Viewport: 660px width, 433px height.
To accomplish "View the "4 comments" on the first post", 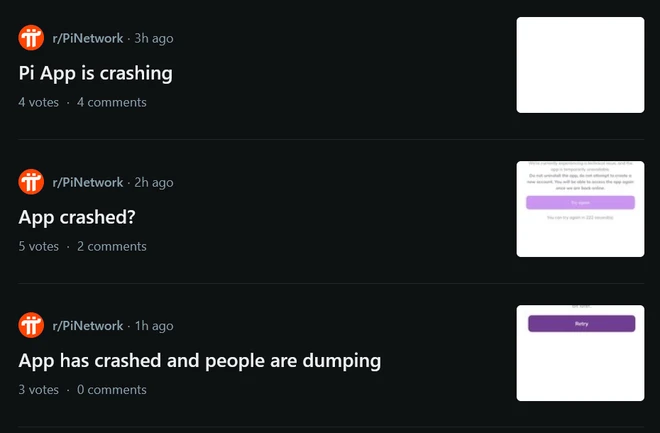I will point(112,102).
